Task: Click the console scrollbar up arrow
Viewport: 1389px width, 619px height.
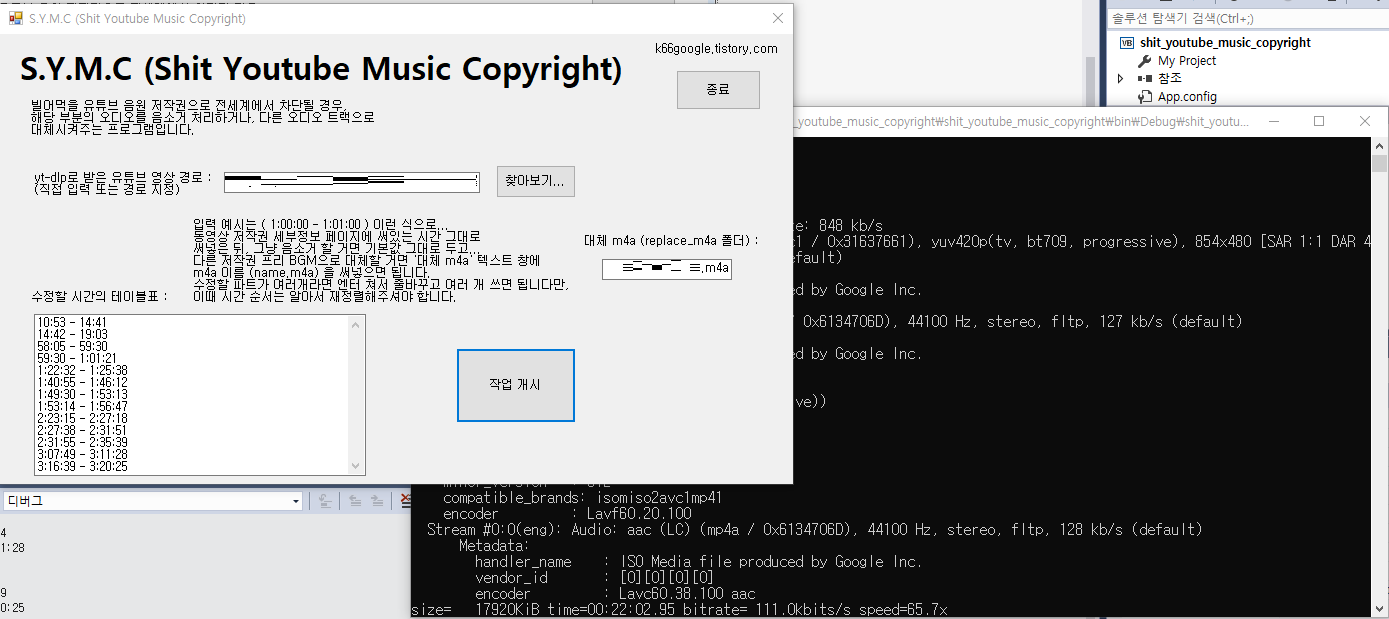Action: click(1380, 146)
